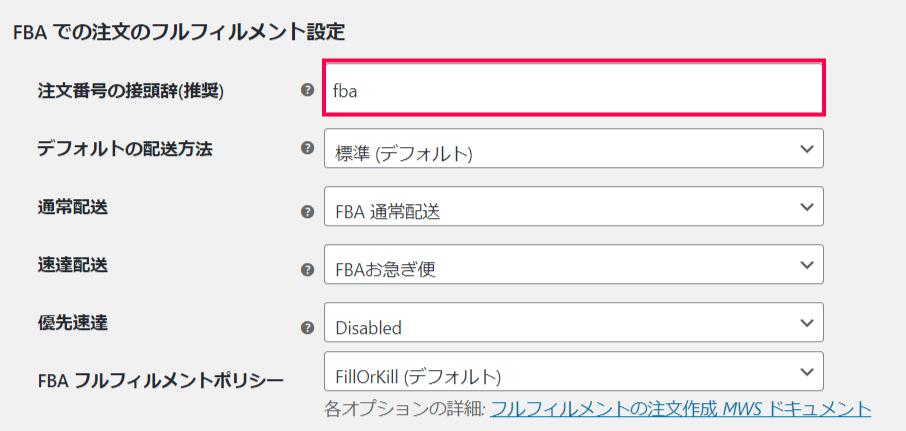Click help icon beside 速達配送
Image resolution: width=906 pixels, height=431 pixels.
[308, 270]
